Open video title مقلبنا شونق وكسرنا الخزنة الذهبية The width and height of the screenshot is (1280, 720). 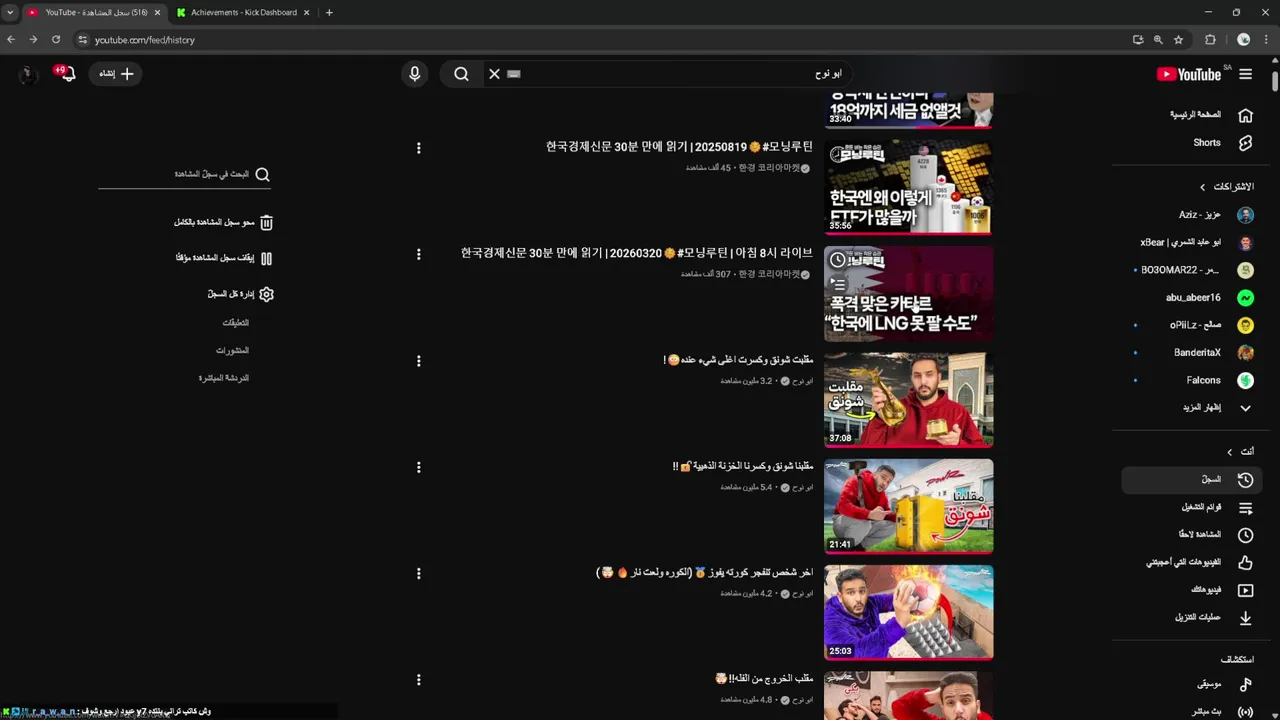743,466
